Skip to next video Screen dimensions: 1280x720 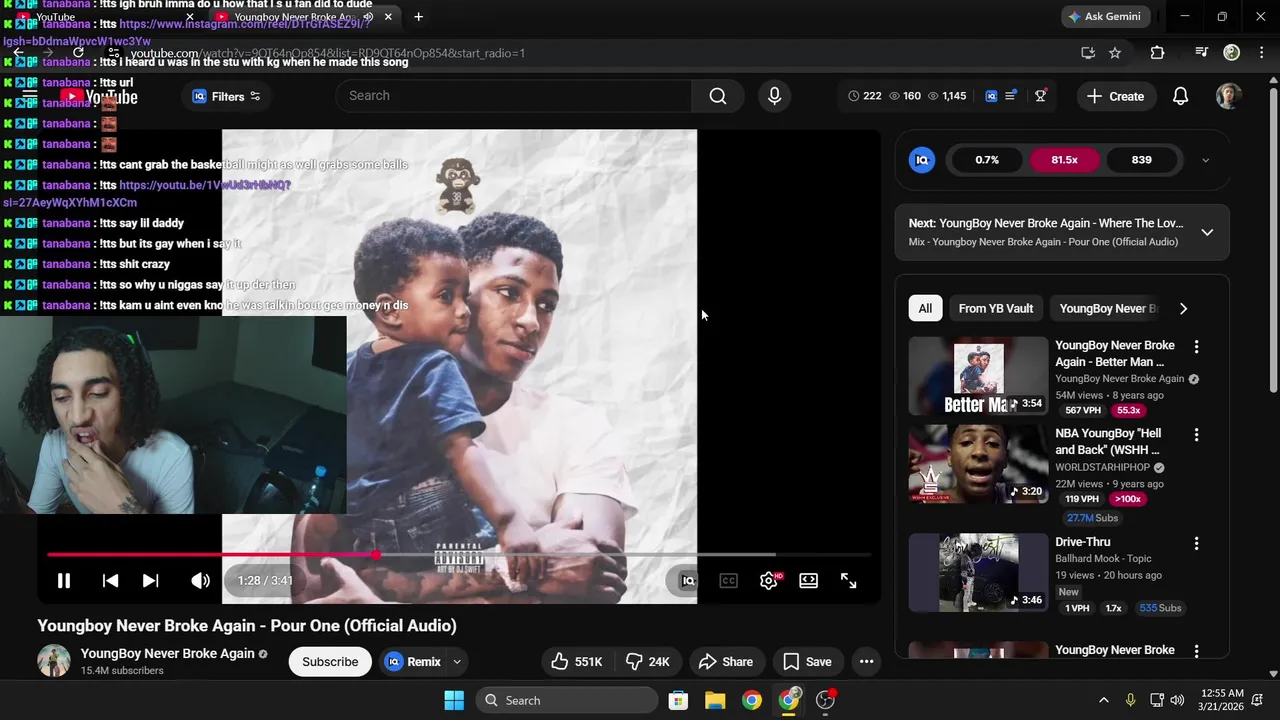point(150,581)
